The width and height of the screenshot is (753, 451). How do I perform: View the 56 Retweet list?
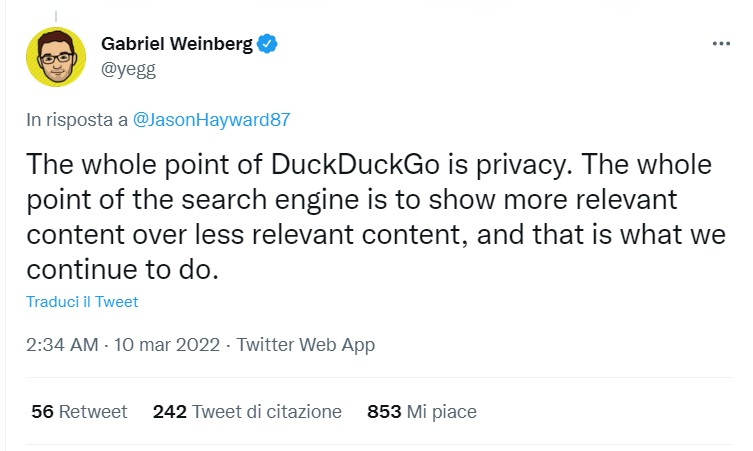(x=79, y=411)
